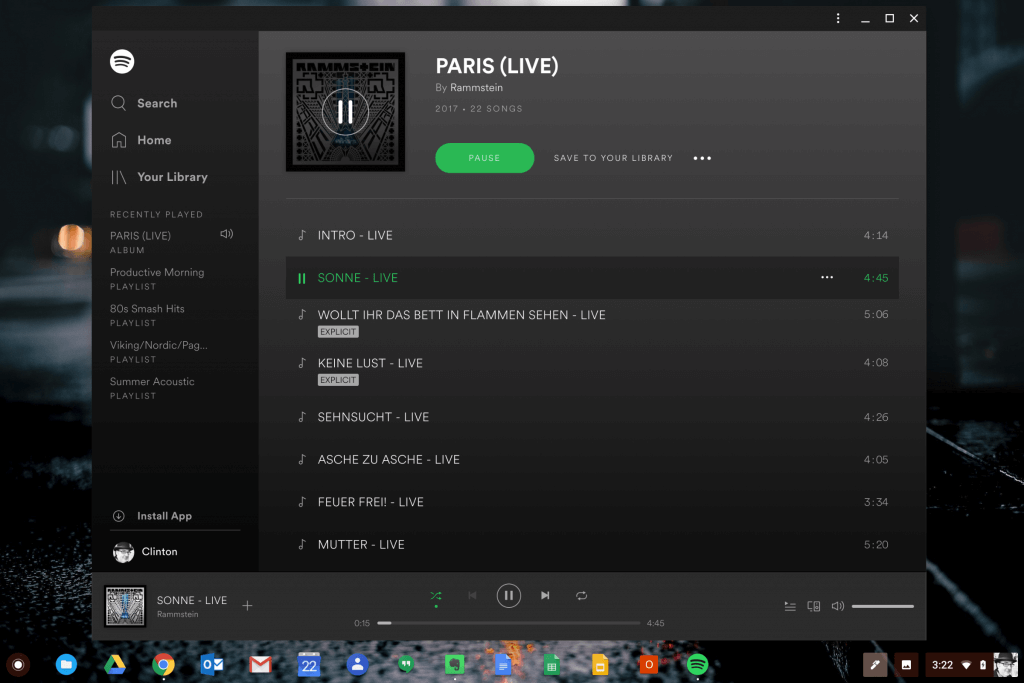
Task: Open Google Sheets from shelf
Action: [552, 665]
